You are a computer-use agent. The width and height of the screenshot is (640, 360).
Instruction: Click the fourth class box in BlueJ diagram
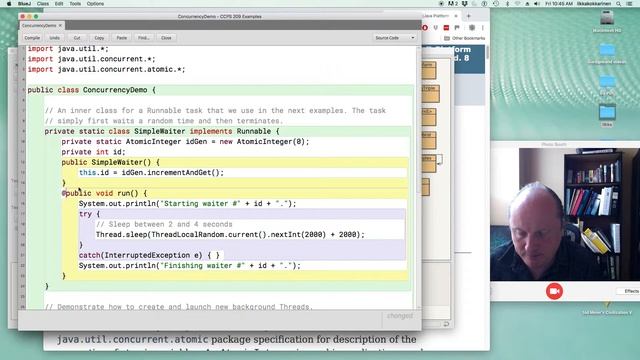point(429,140)
